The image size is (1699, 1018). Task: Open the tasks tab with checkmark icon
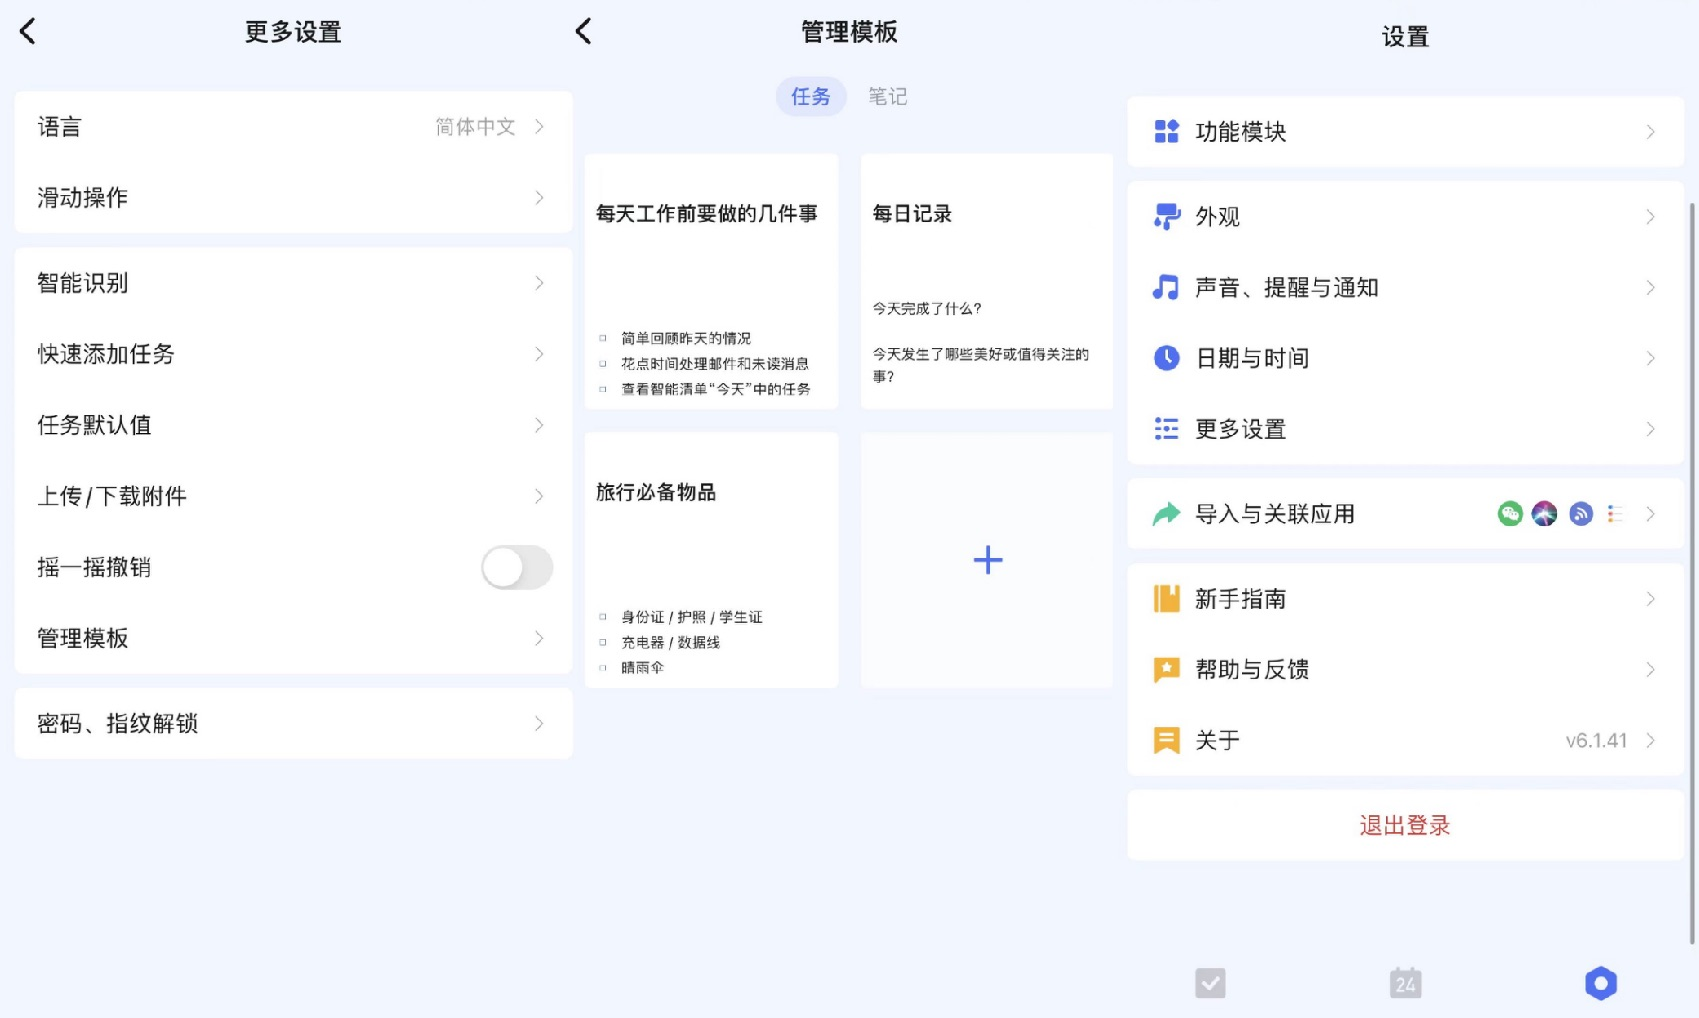(x=1210, y=983)
